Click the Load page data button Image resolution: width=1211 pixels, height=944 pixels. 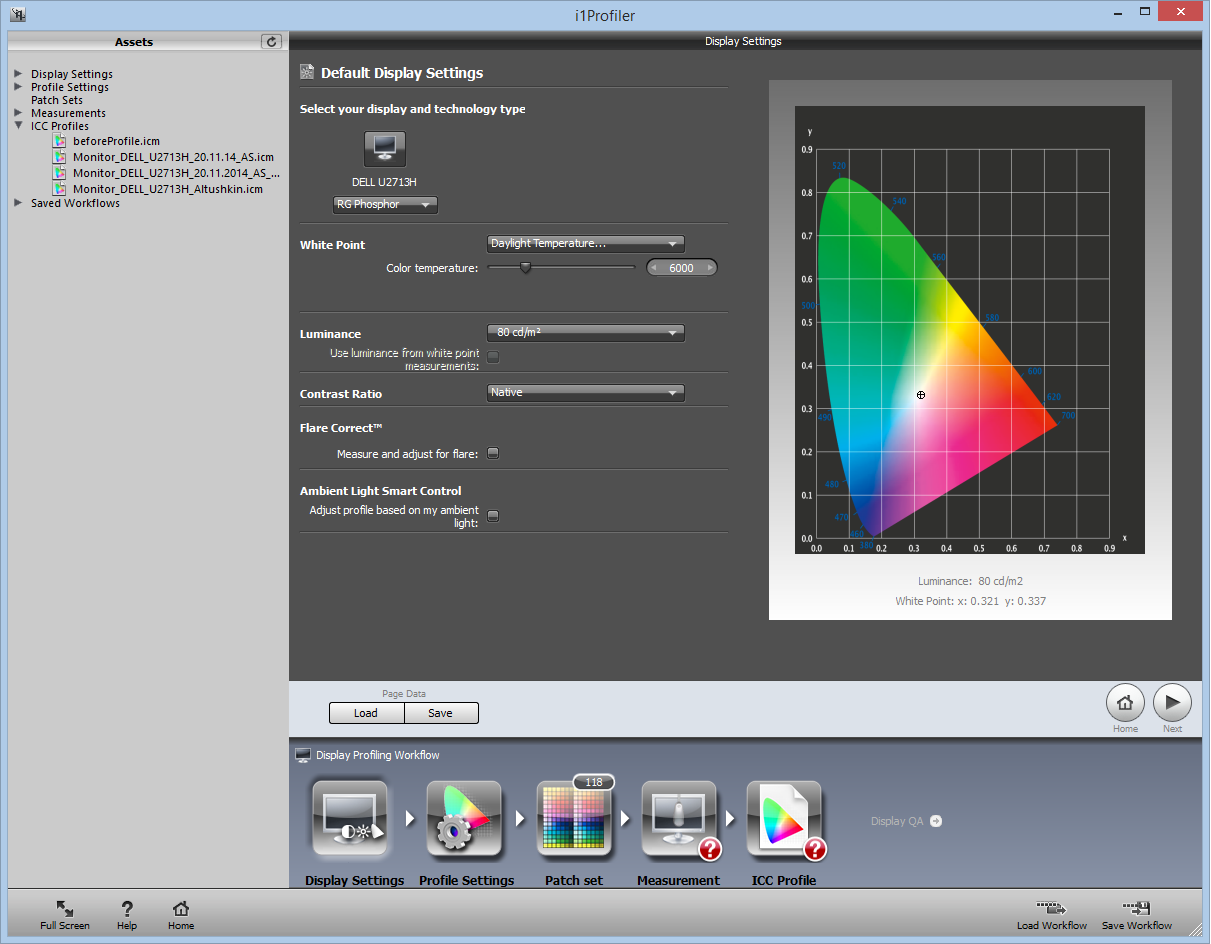pos(366,713)
